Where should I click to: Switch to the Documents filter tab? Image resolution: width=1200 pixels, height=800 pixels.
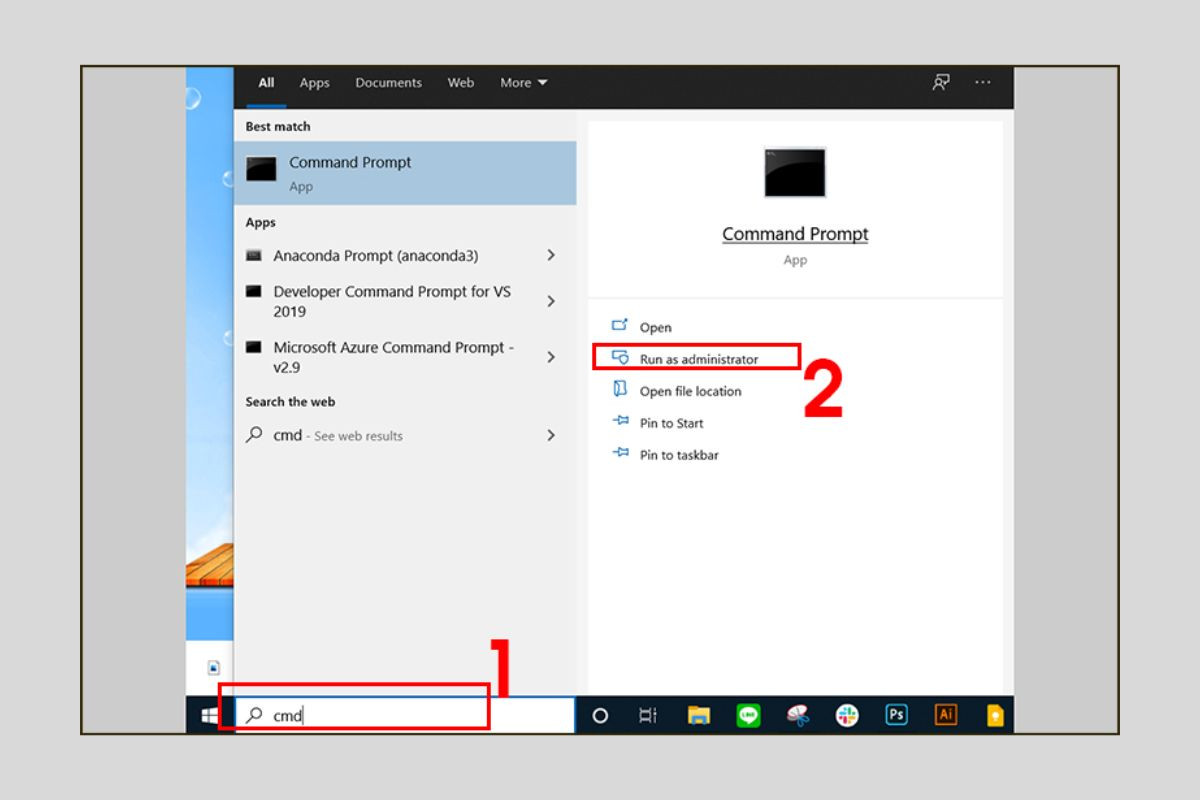pyautogui.click(x=388, y=83)
